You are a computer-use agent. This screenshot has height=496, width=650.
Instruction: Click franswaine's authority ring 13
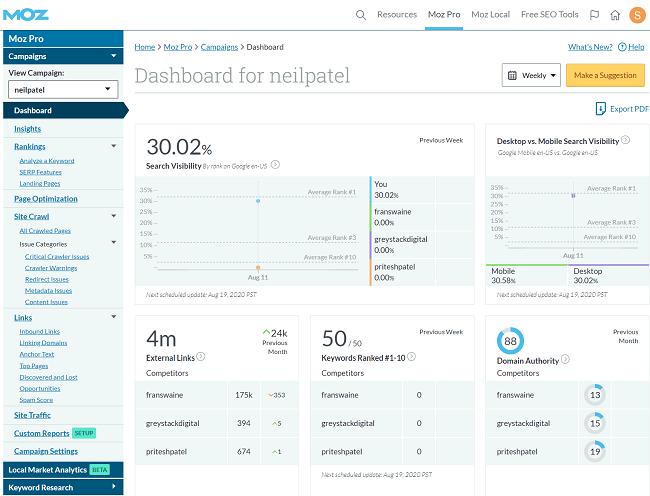click(x=595, y=395)
